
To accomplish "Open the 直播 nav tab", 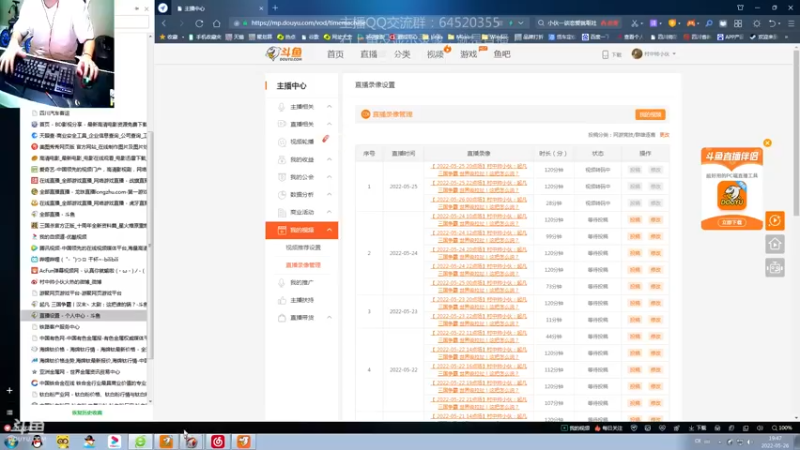I will (368, 54).
